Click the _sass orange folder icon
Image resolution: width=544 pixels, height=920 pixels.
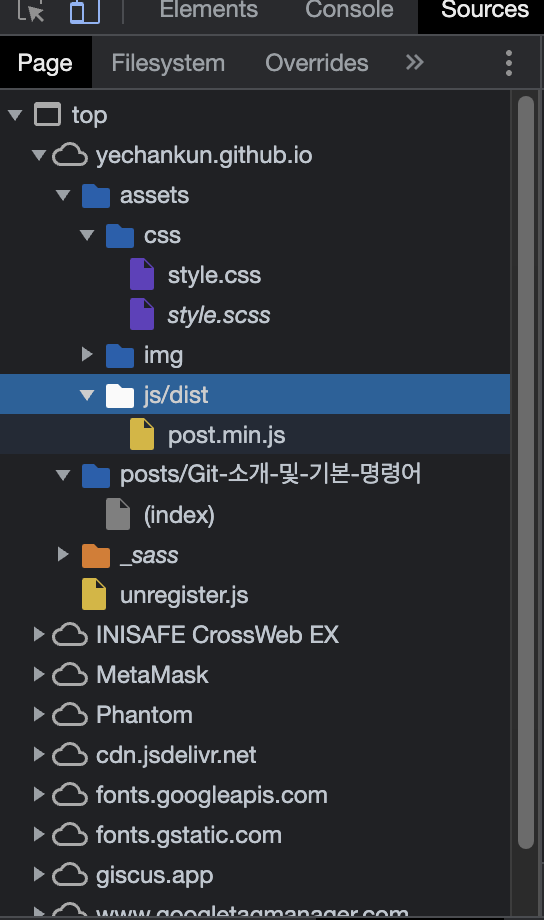click(96, 556)
